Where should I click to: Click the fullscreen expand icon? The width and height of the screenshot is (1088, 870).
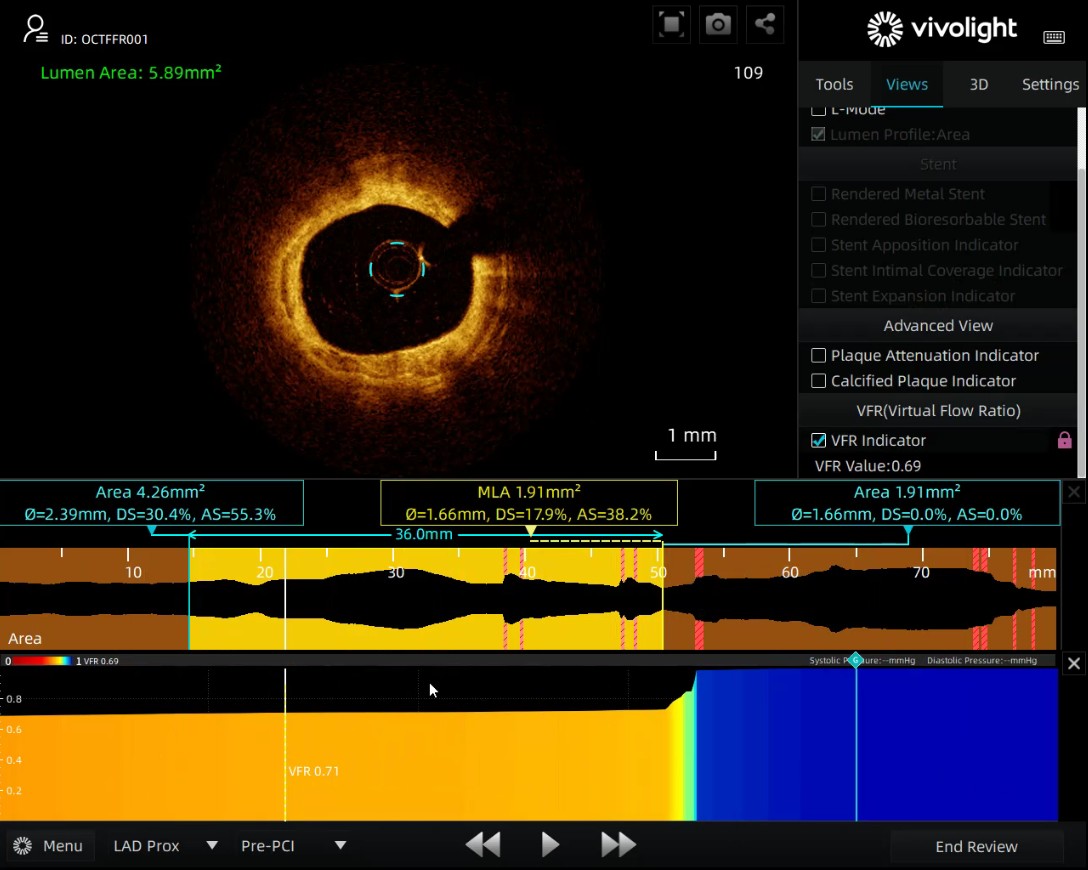672,24
